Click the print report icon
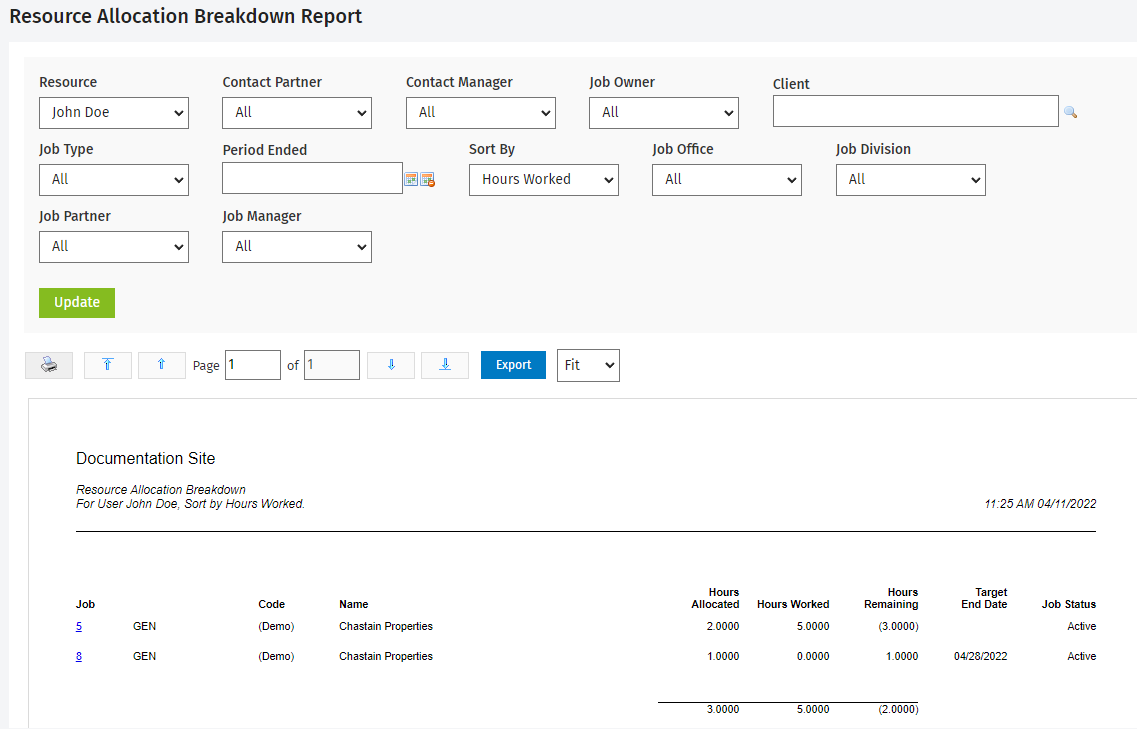1137x729 pixels. tap(49, 365)
